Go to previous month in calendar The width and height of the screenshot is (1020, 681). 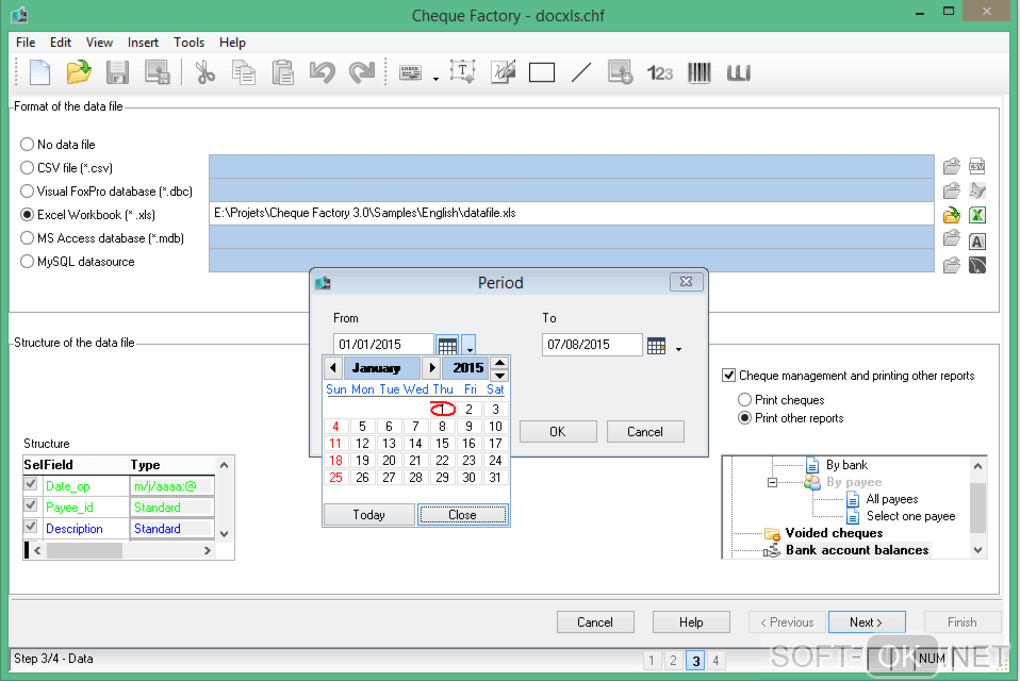click(333, 367)
